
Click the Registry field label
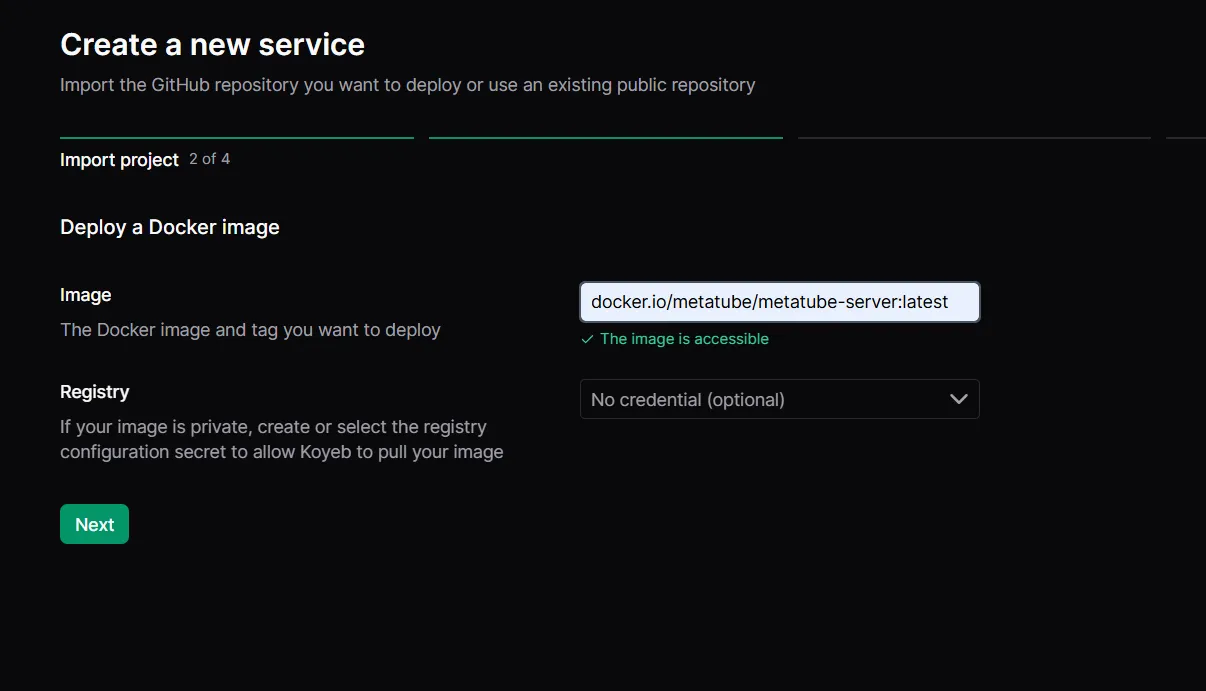(95, 392)
